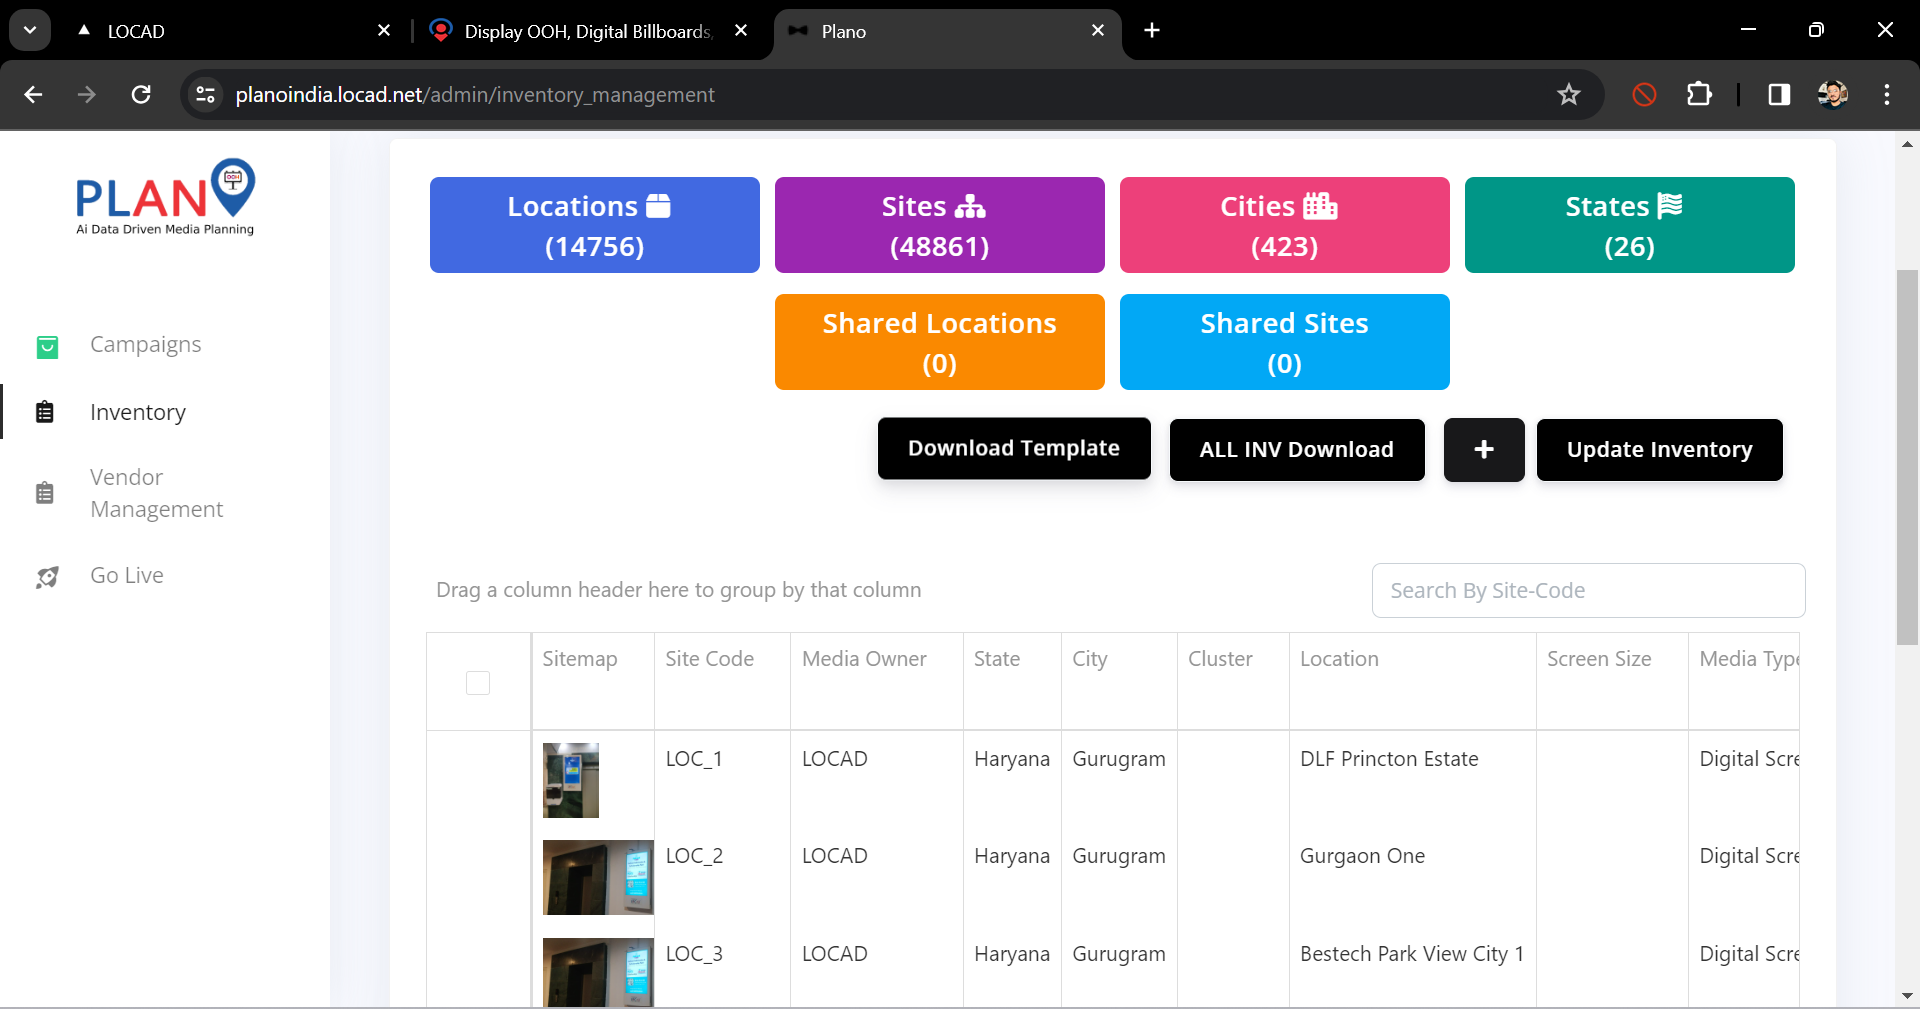Click the Vendor Management clipboard icon

pyautogui.click(x=45, y=493)
